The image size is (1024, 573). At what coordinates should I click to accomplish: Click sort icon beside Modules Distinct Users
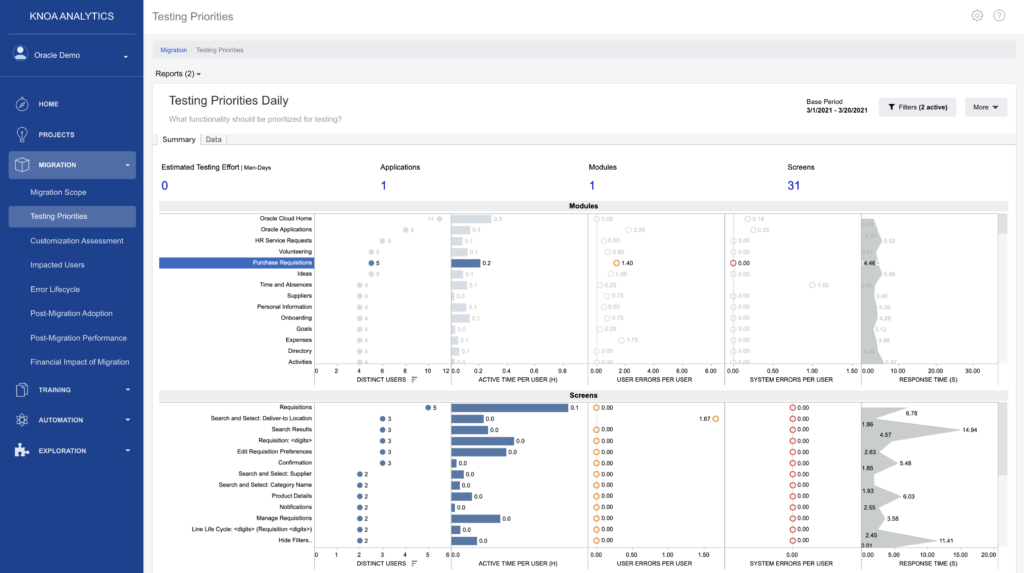[x=414, y=380]
